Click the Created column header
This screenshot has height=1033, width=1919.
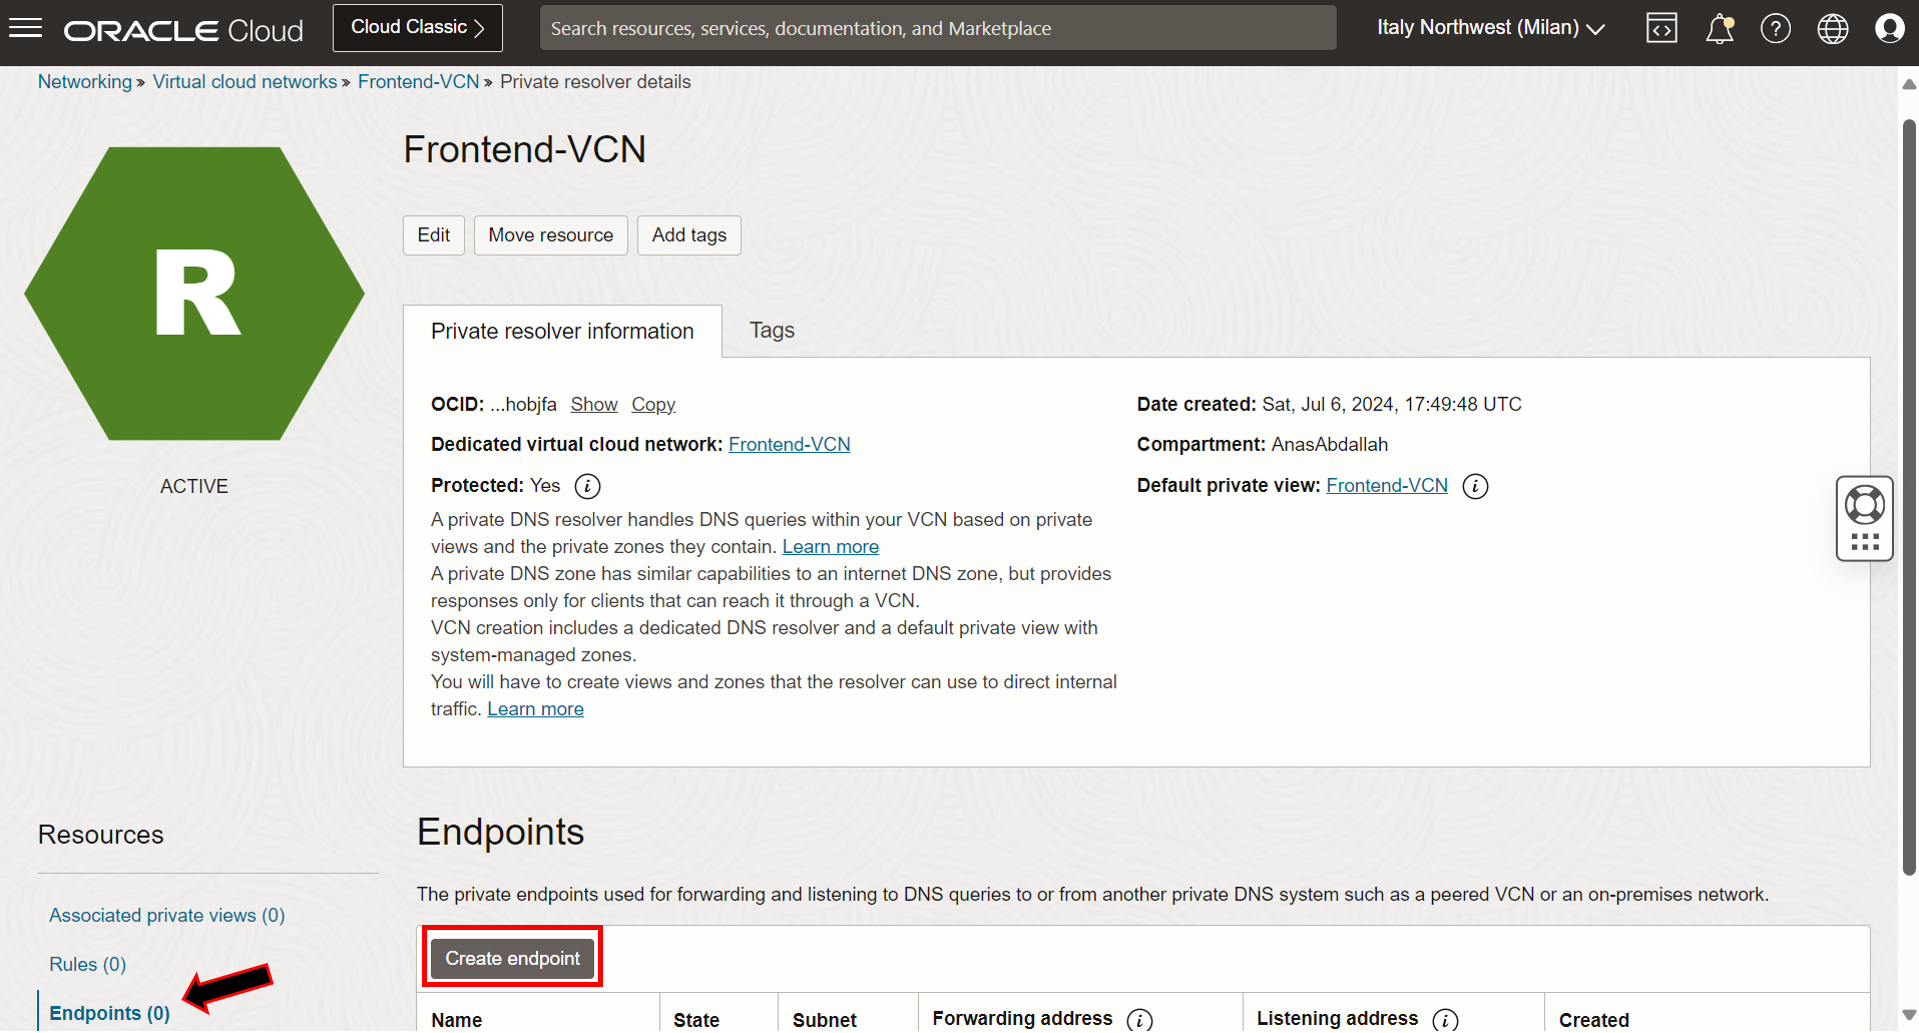[x=1594, y=1020]
